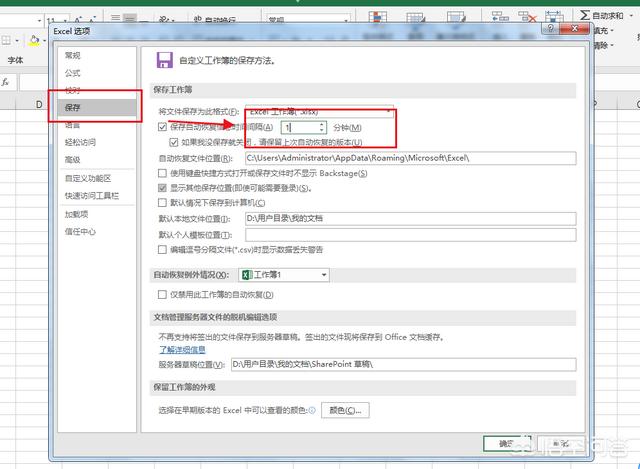
Task: Click the dialog help question mark button
Action: 550,28
